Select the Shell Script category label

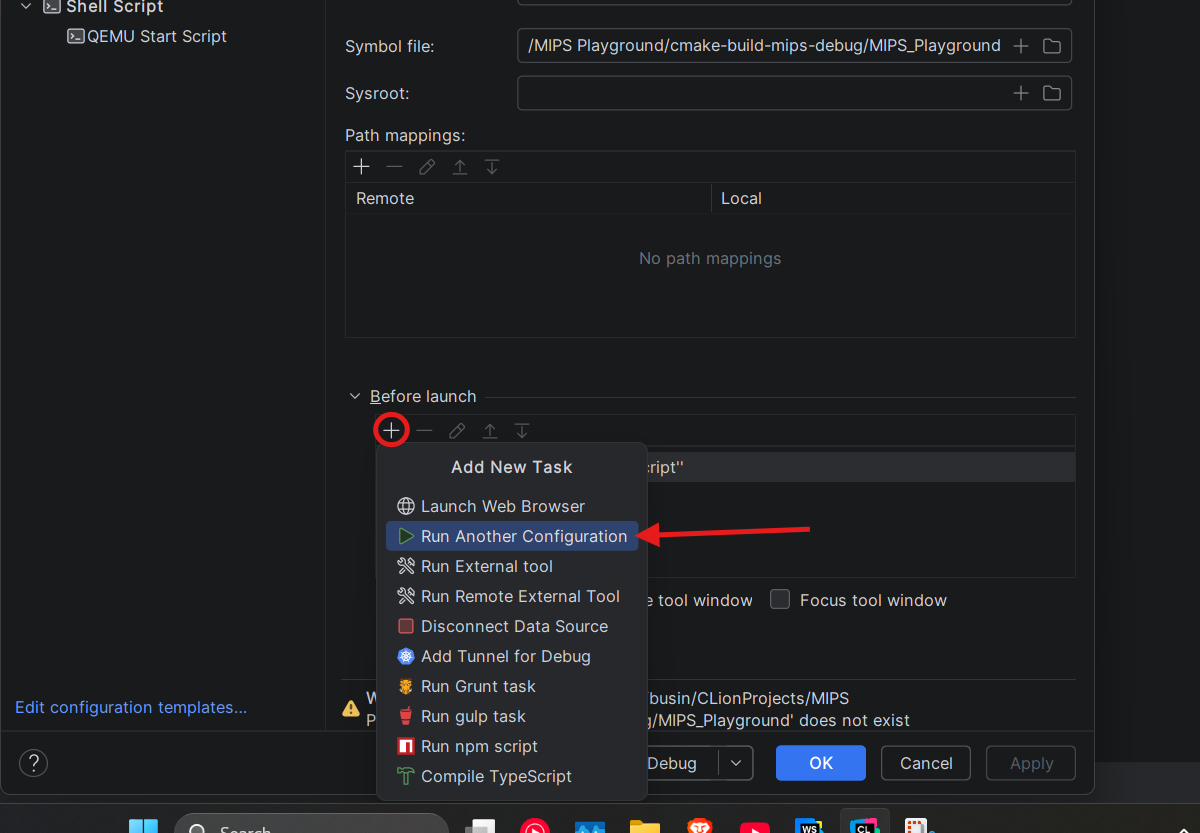pos(115,7)
